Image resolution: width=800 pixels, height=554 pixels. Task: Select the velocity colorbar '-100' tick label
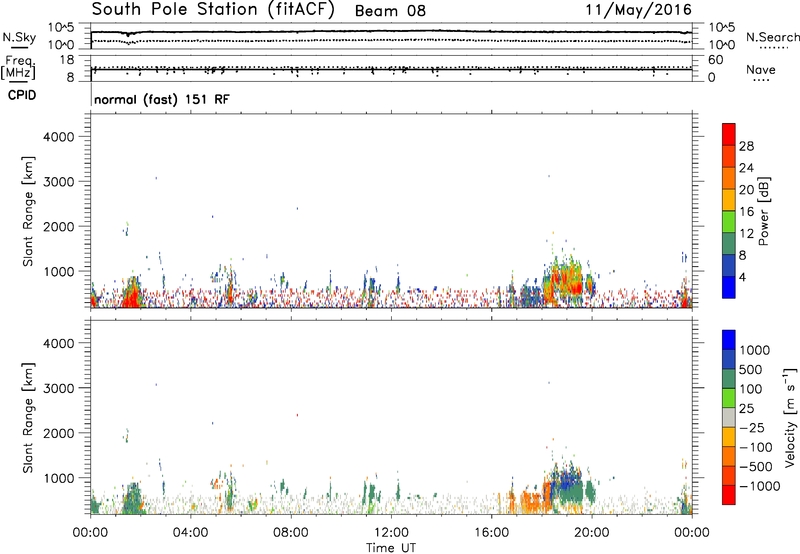coord(756,447)
